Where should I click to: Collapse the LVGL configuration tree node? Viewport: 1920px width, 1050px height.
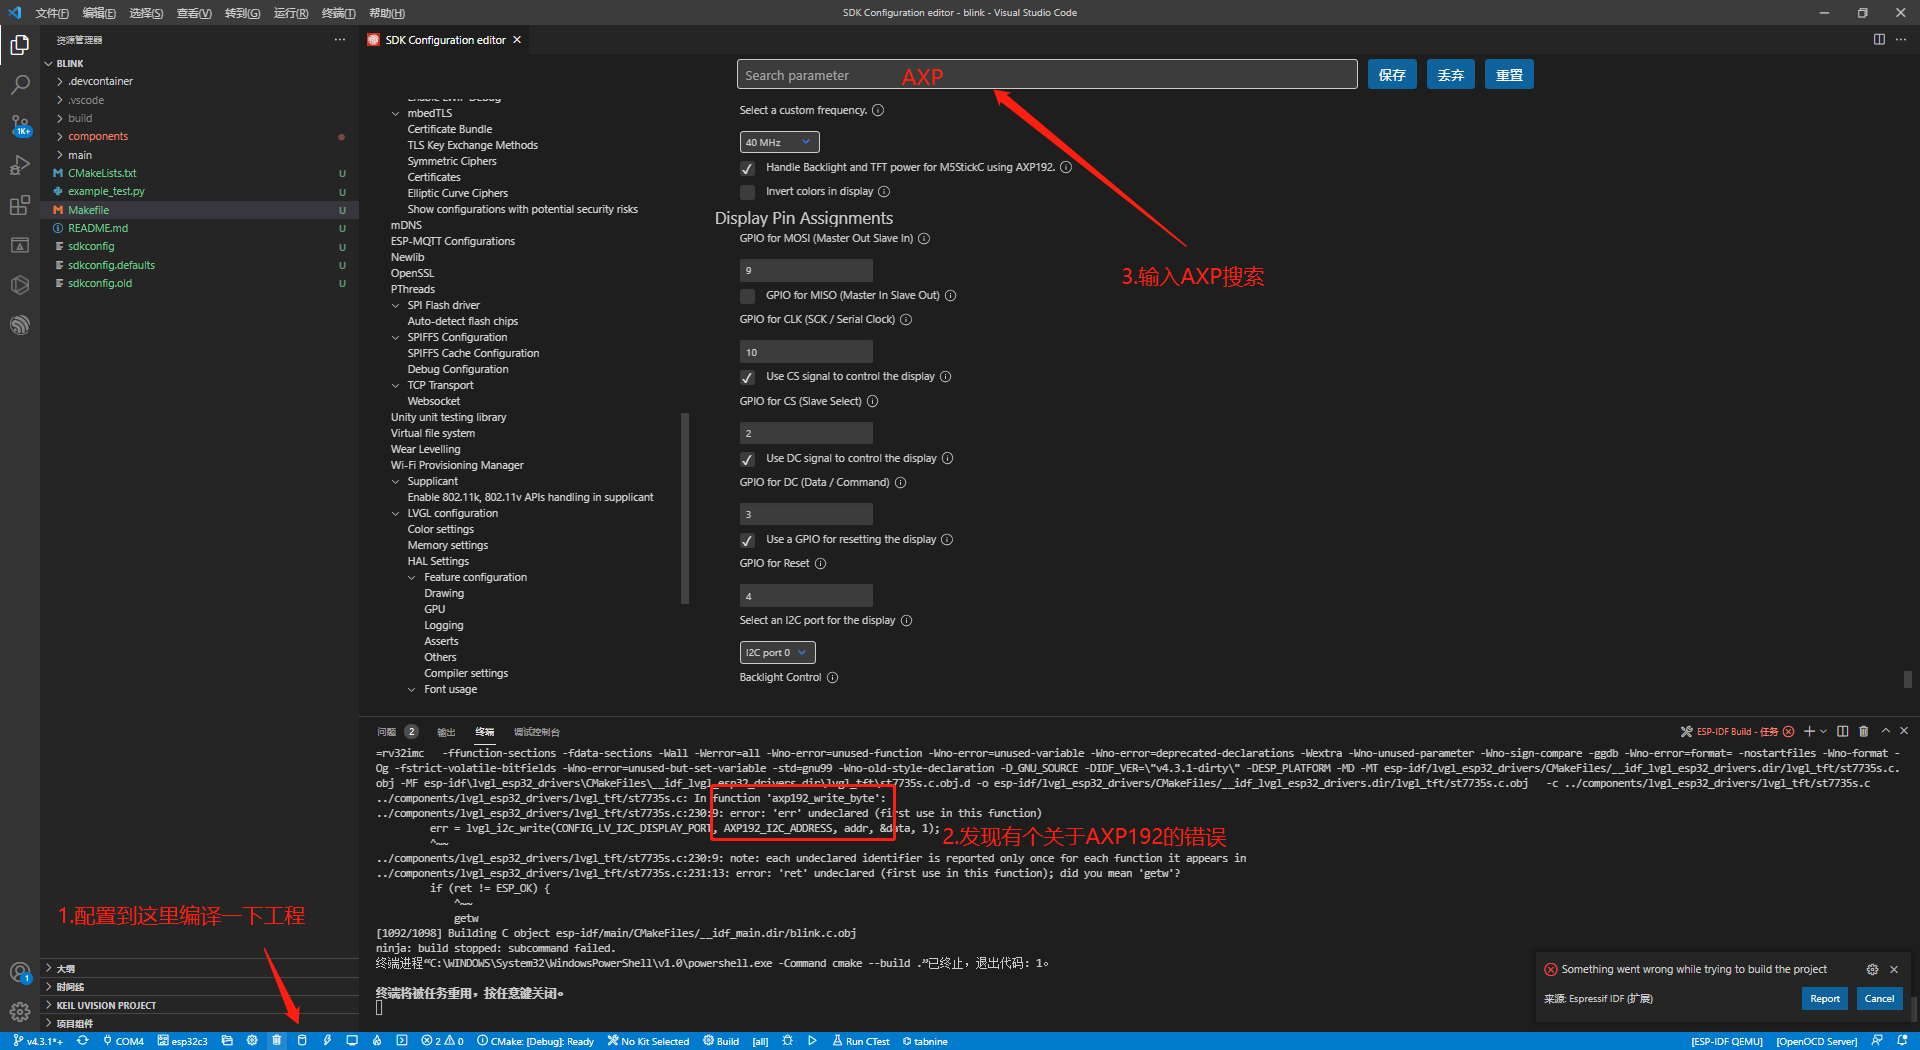pos(396,513)
